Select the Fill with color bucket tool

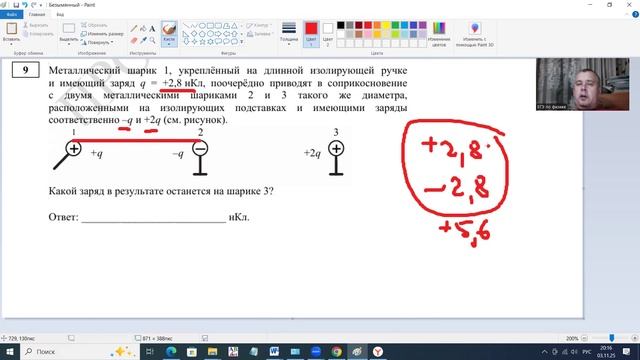(143, 29)
